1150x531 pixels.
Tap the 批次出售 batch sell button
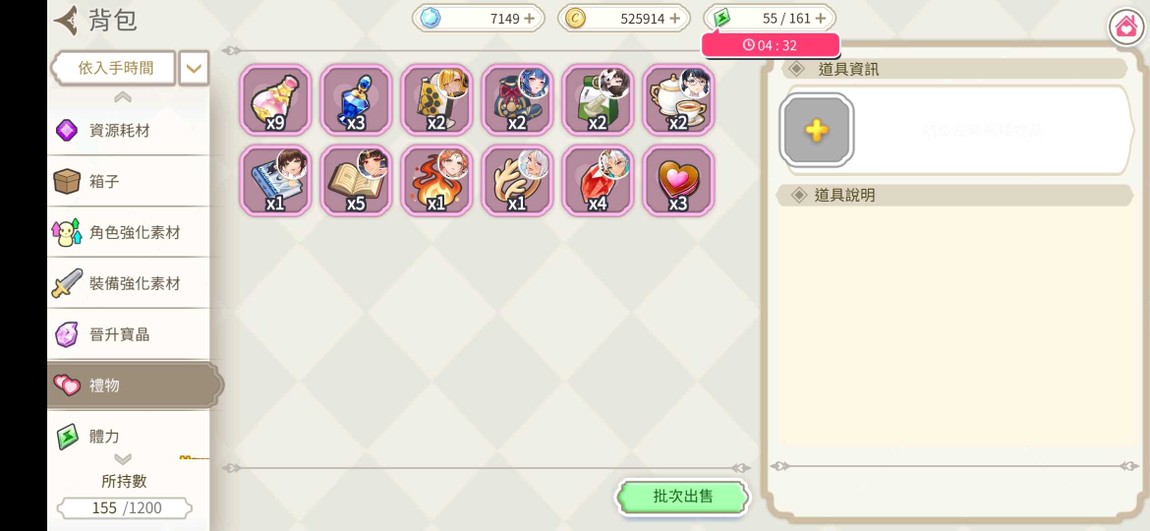(x=683, y=497)
